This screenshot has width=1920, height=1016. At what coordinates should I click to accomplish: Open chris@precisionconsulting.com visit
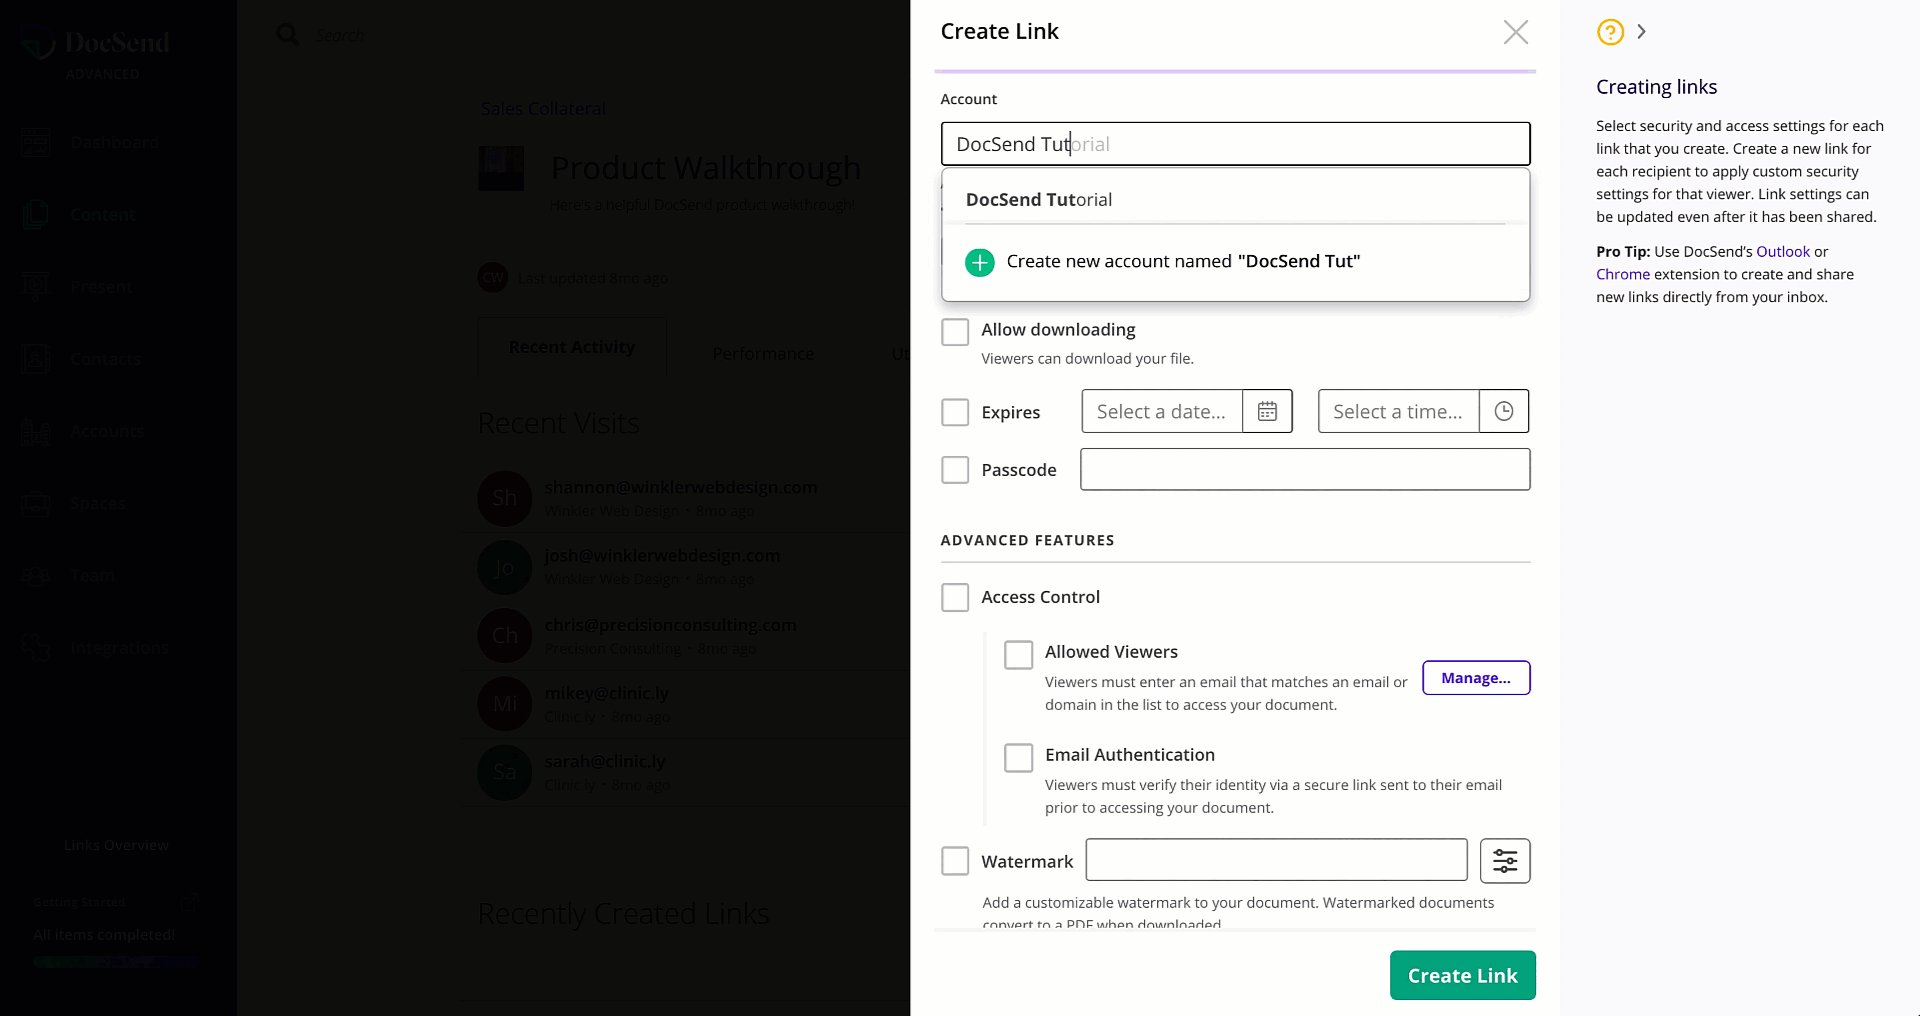[x=670, y=625]
